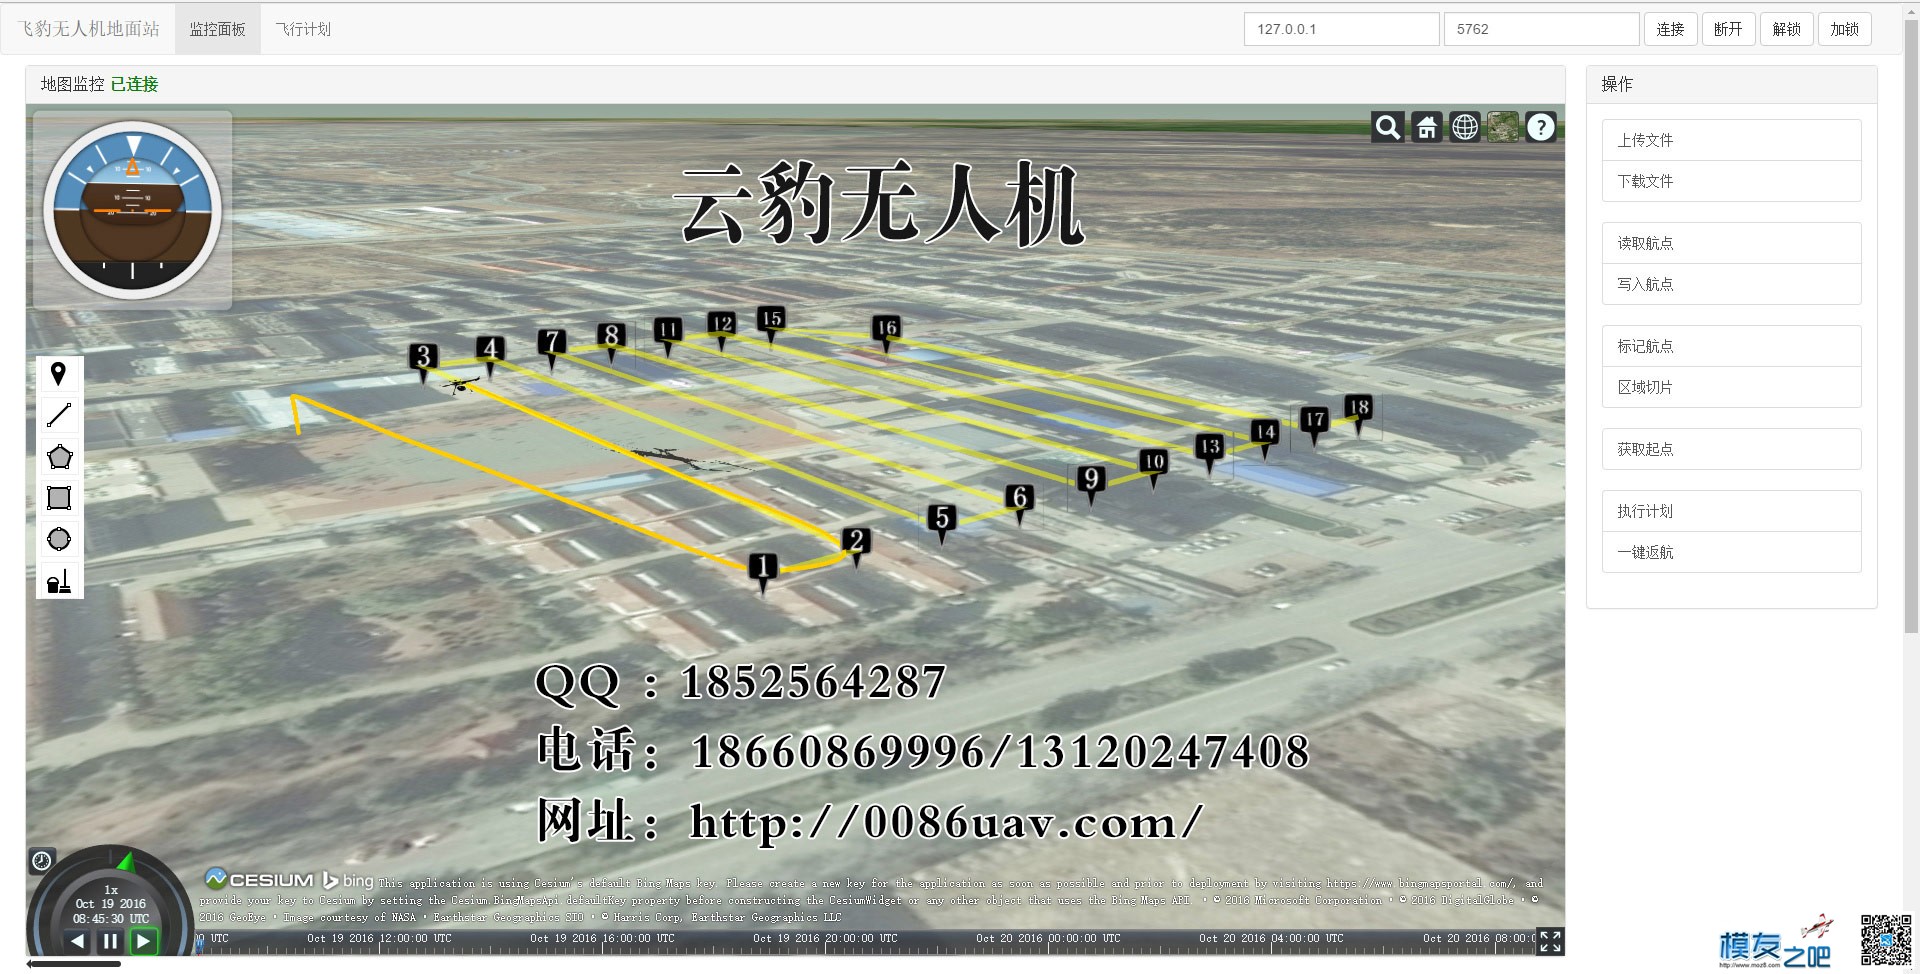
Task: Toggle fullscreen map view
Action: [1550, 941]
